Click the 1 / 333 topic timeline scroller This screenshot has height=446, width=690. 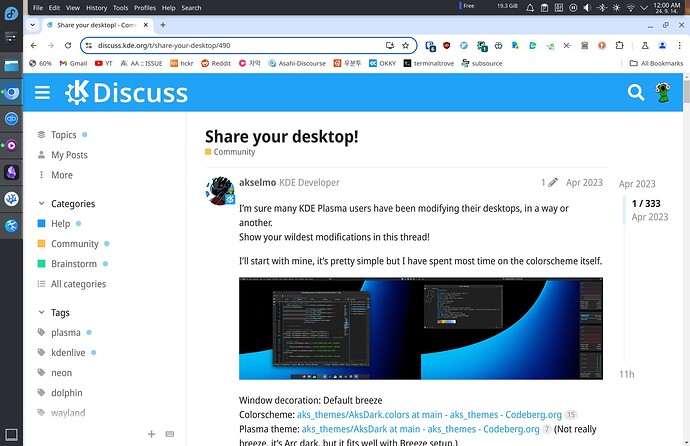pyautogui.click(x=646, y=210)
